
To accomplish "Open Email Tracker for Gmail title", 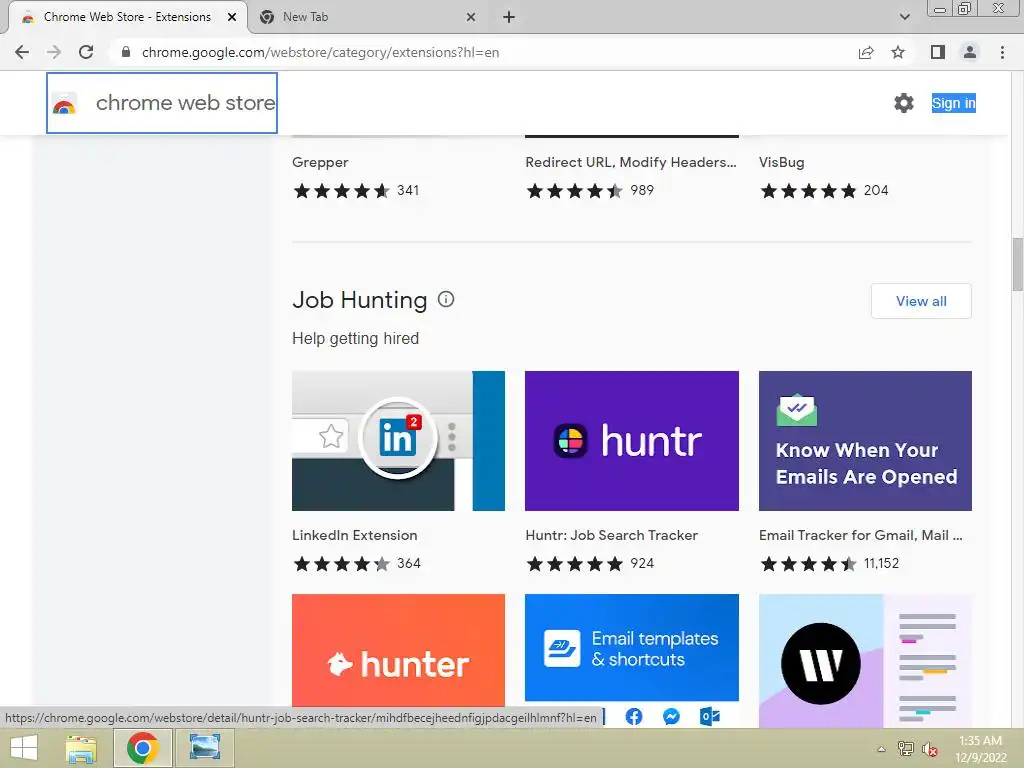I will click(x=861, y=535).
